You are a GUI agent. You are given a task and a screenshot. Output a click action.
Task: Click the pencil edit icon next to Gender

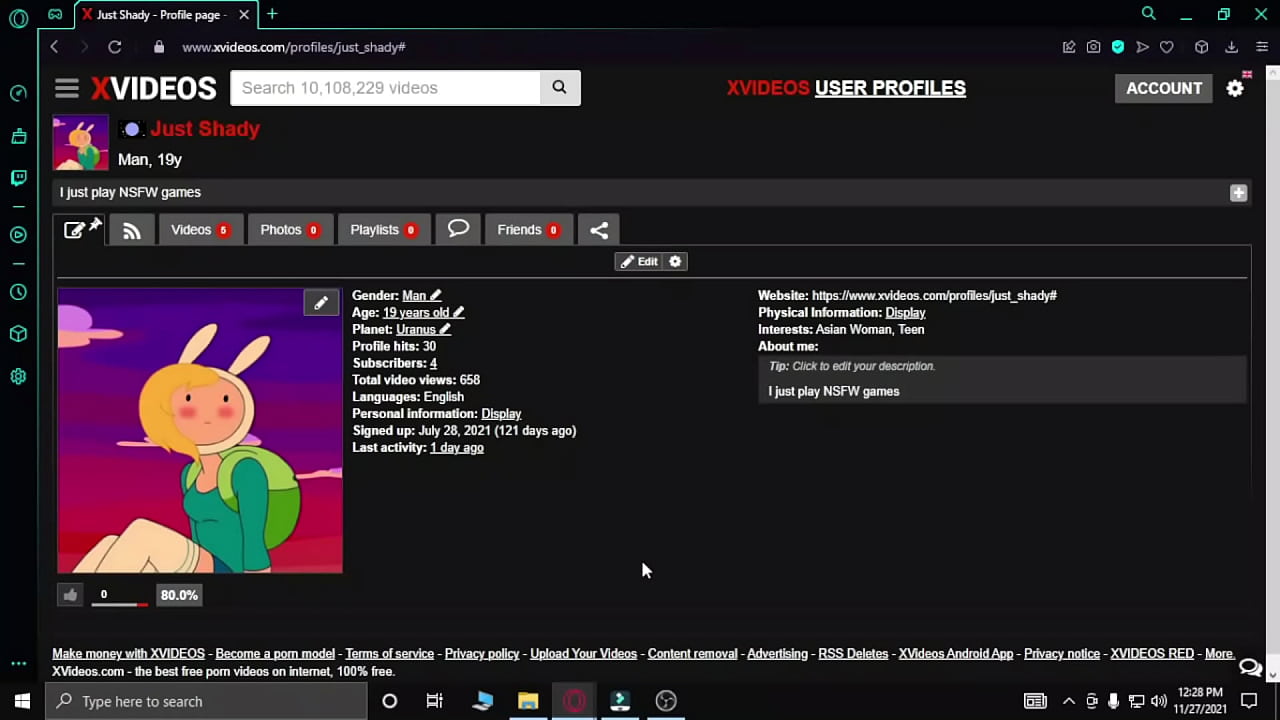tap(435, 296)
